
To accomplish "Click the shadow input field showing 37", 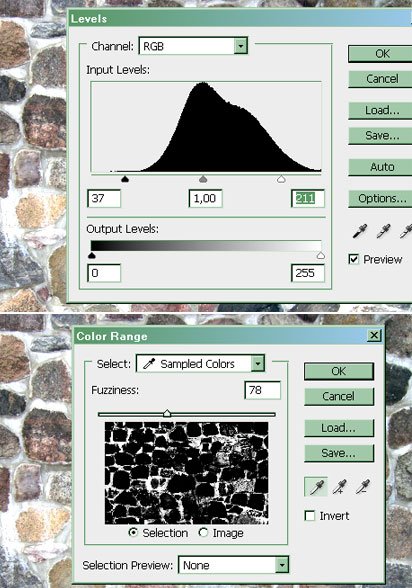I will tap(104, 198).
